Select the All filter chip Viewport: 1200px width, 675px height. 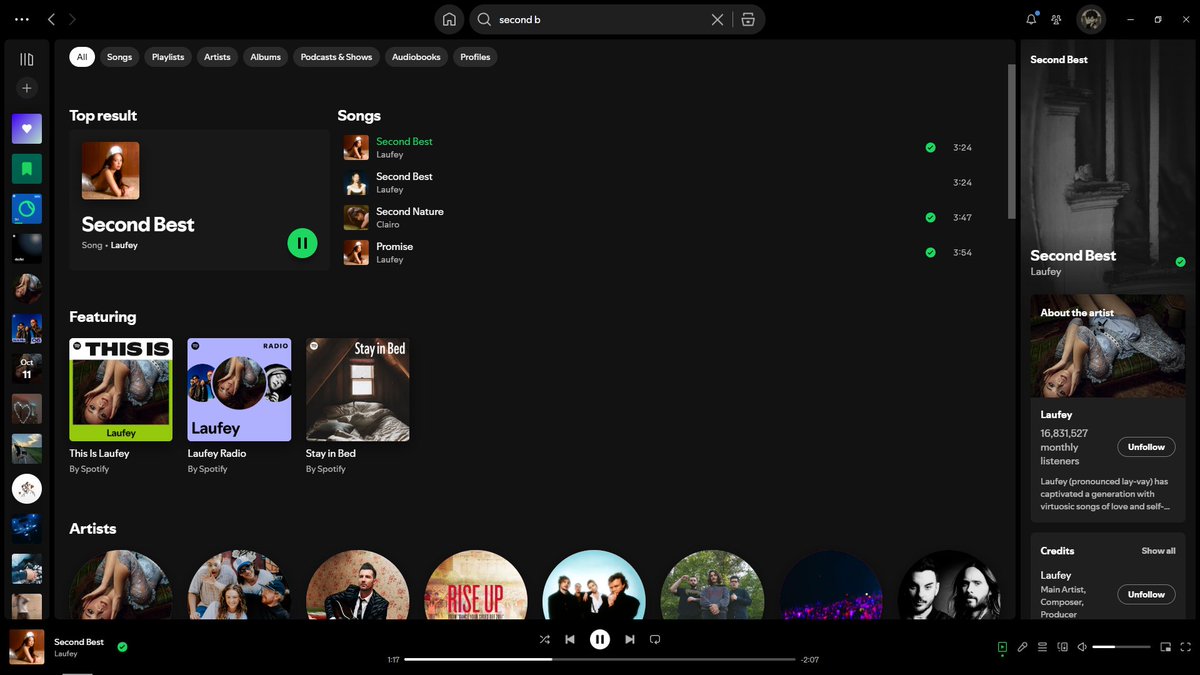point(82,57)
